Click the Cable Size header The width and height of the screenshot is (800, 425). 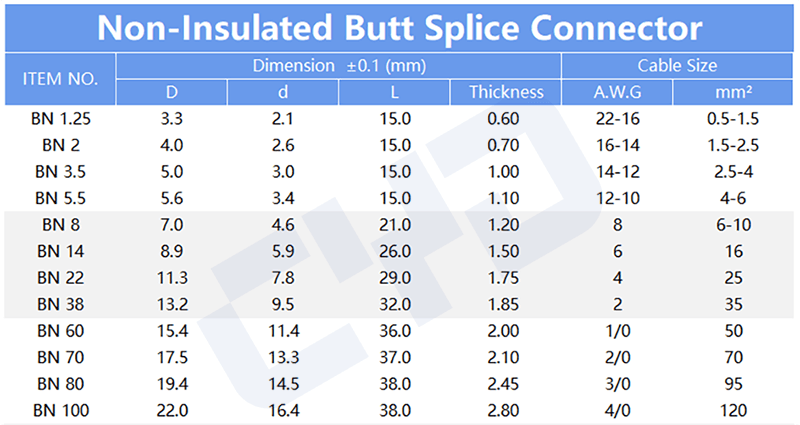(678, 67)
